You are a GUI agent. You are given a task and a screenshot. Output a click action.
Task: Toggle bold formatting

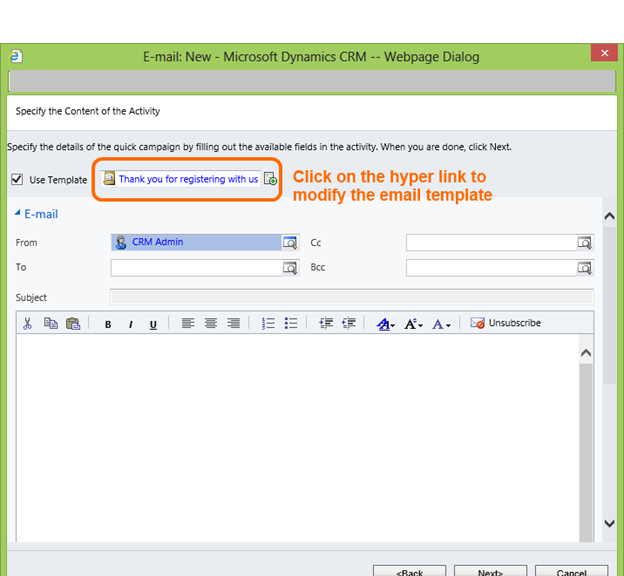[x=108, y=324]
